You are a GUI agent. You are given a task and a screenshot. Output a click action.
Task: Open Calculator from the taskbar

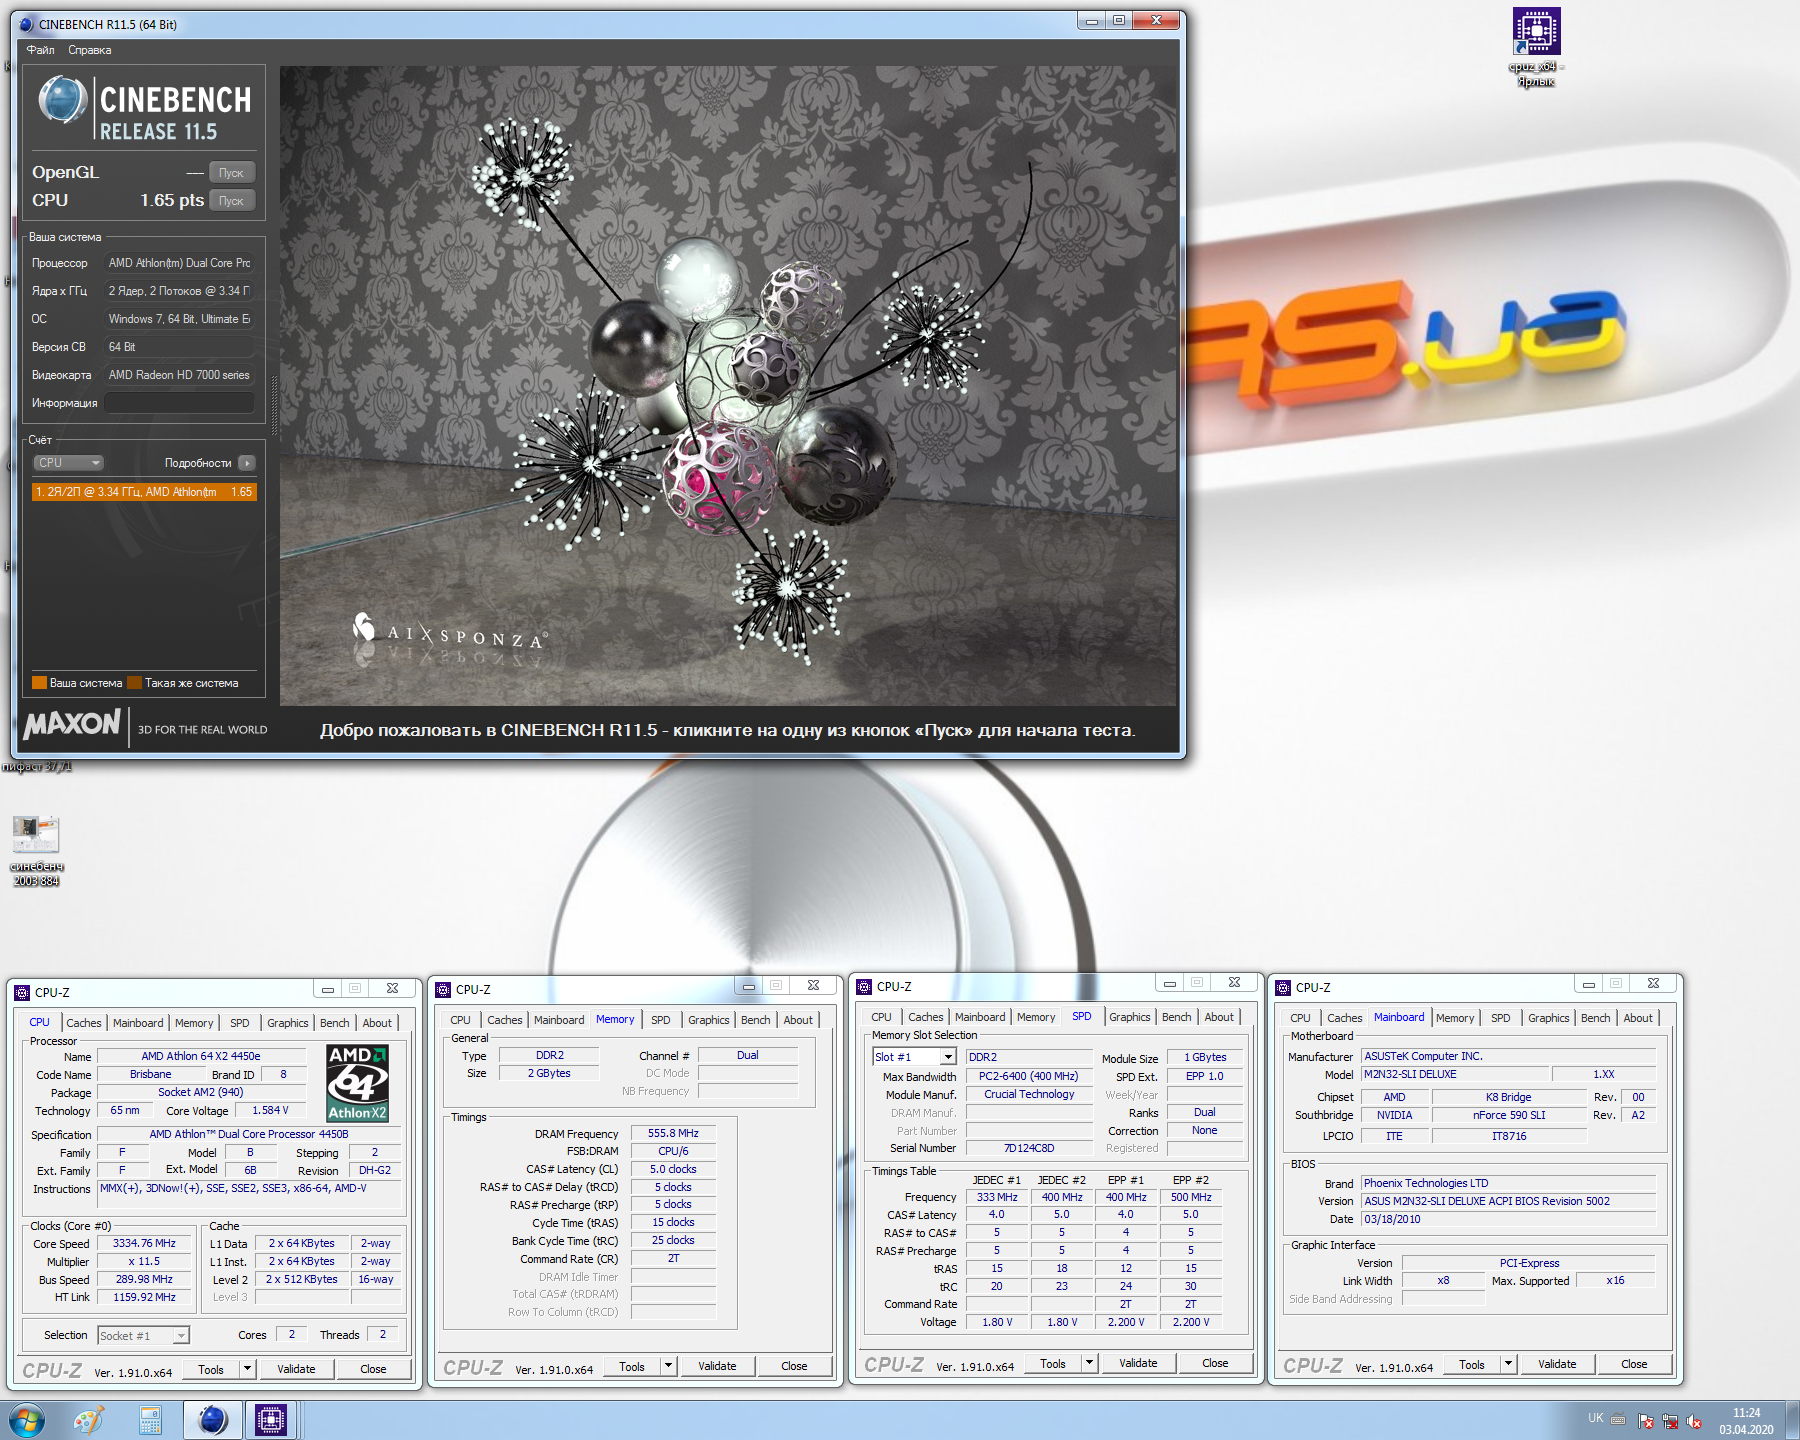click(x=150, y=1420)
